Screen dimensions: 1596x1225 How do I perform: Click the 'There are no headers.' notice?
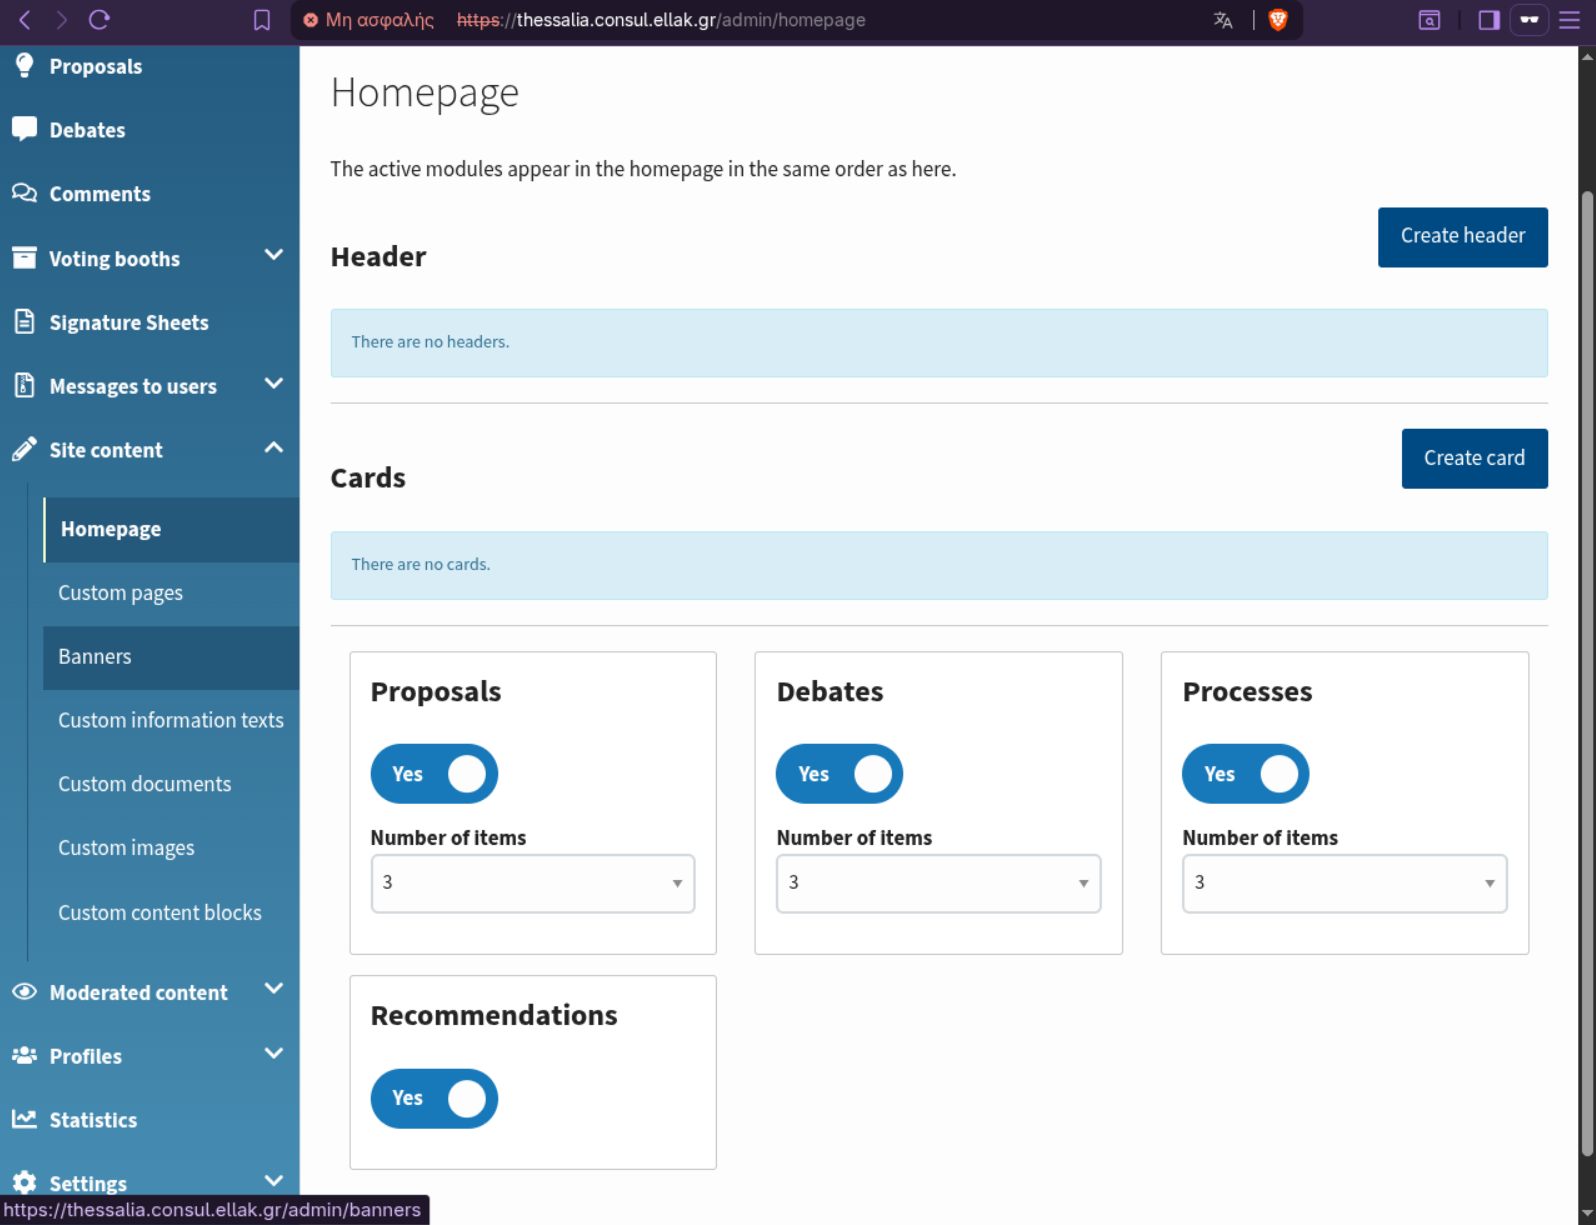tap(939, 343)
